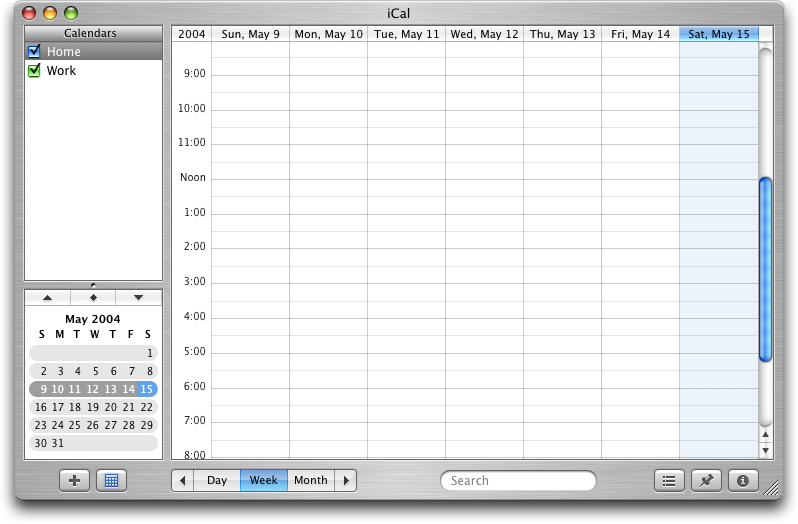Show the info drawer button
The image size is (798, 524).
(743, 480)
